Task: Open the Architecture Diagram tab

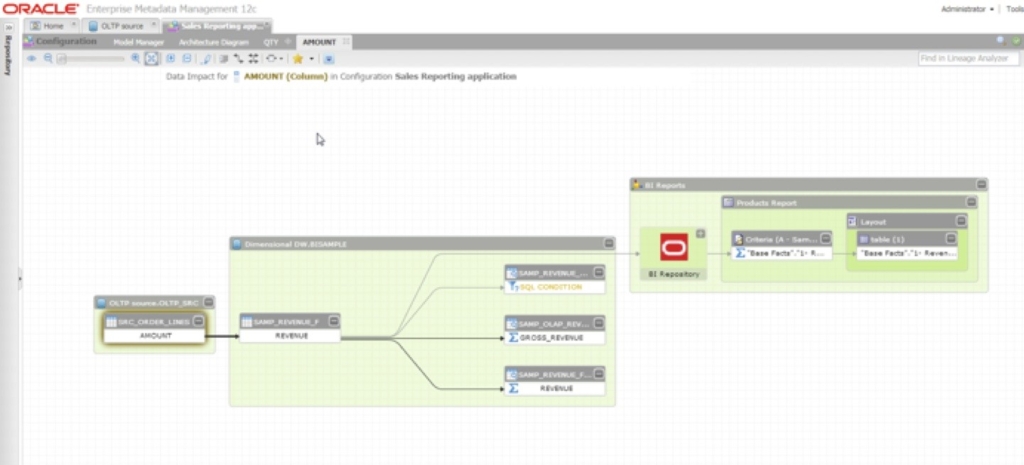Action: [x=214, y=42]
